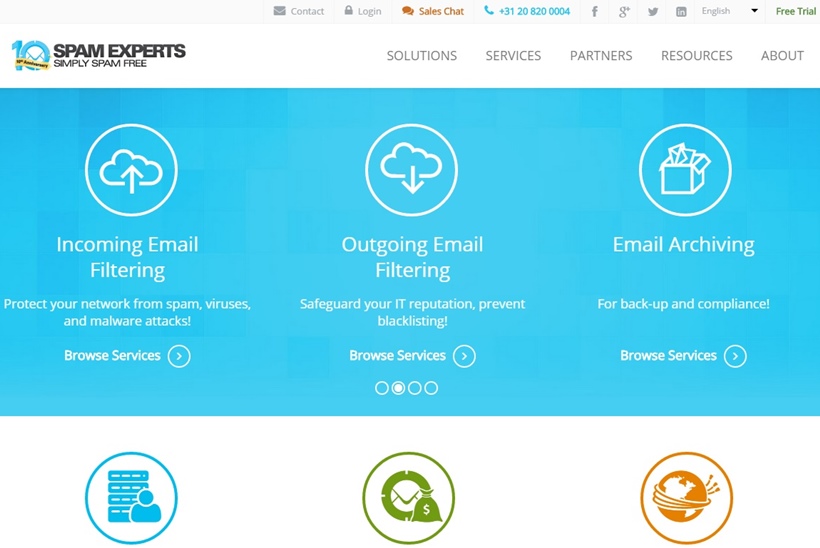This screenshot has height=548, width=820.
Task: Click the Free Trial link
Action: click(x=796, y=11)
